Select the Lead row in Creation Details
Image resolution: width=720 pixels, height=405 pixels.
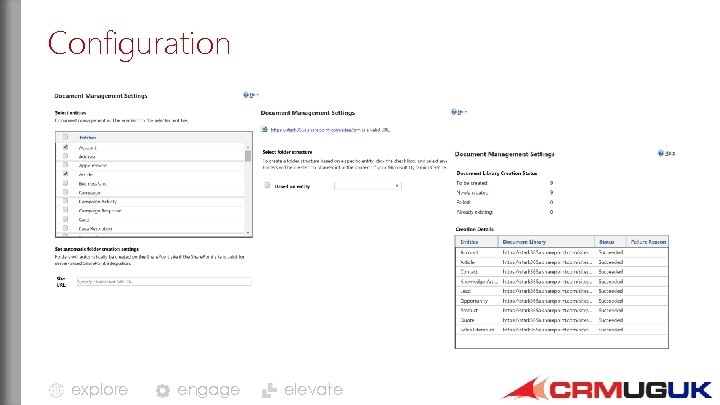(562, 291)
